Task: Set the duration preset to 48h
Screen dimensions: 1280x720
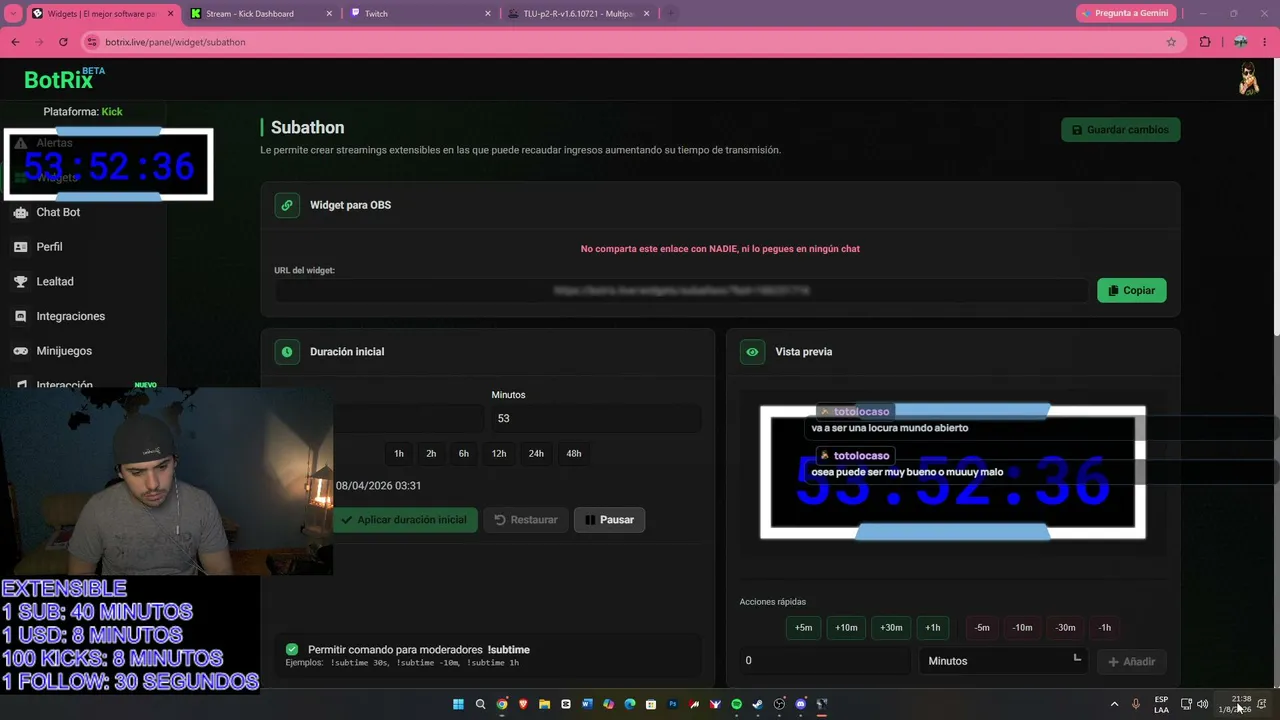Action: [574, 454]
